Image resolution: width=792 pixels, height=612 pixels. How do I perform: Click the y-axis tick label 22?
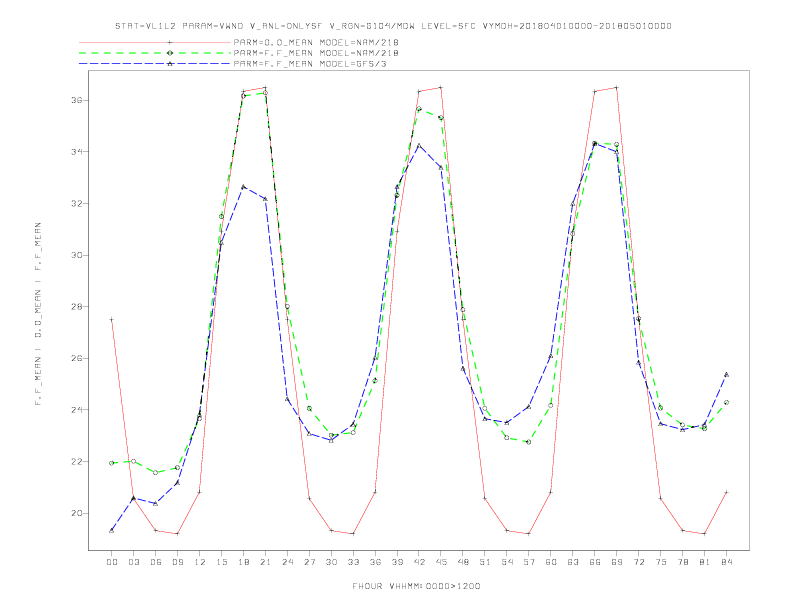77,462
